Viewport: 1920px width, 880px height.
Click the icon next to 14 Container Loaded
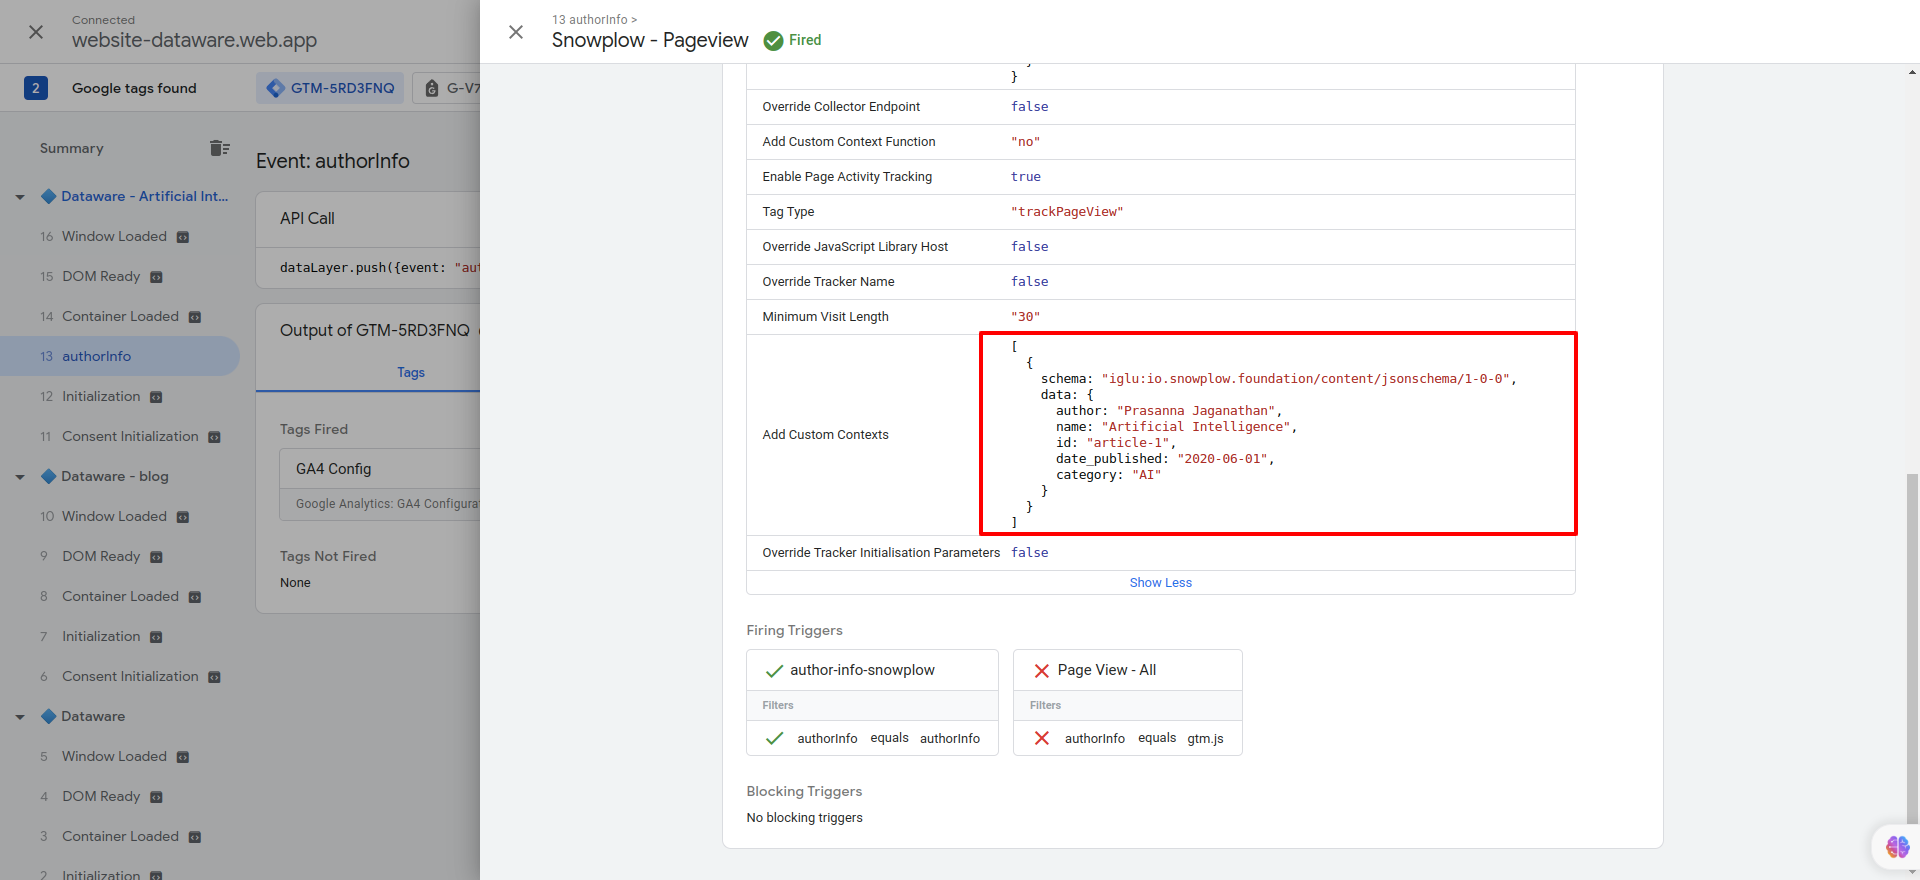click(x=195, y=317)
